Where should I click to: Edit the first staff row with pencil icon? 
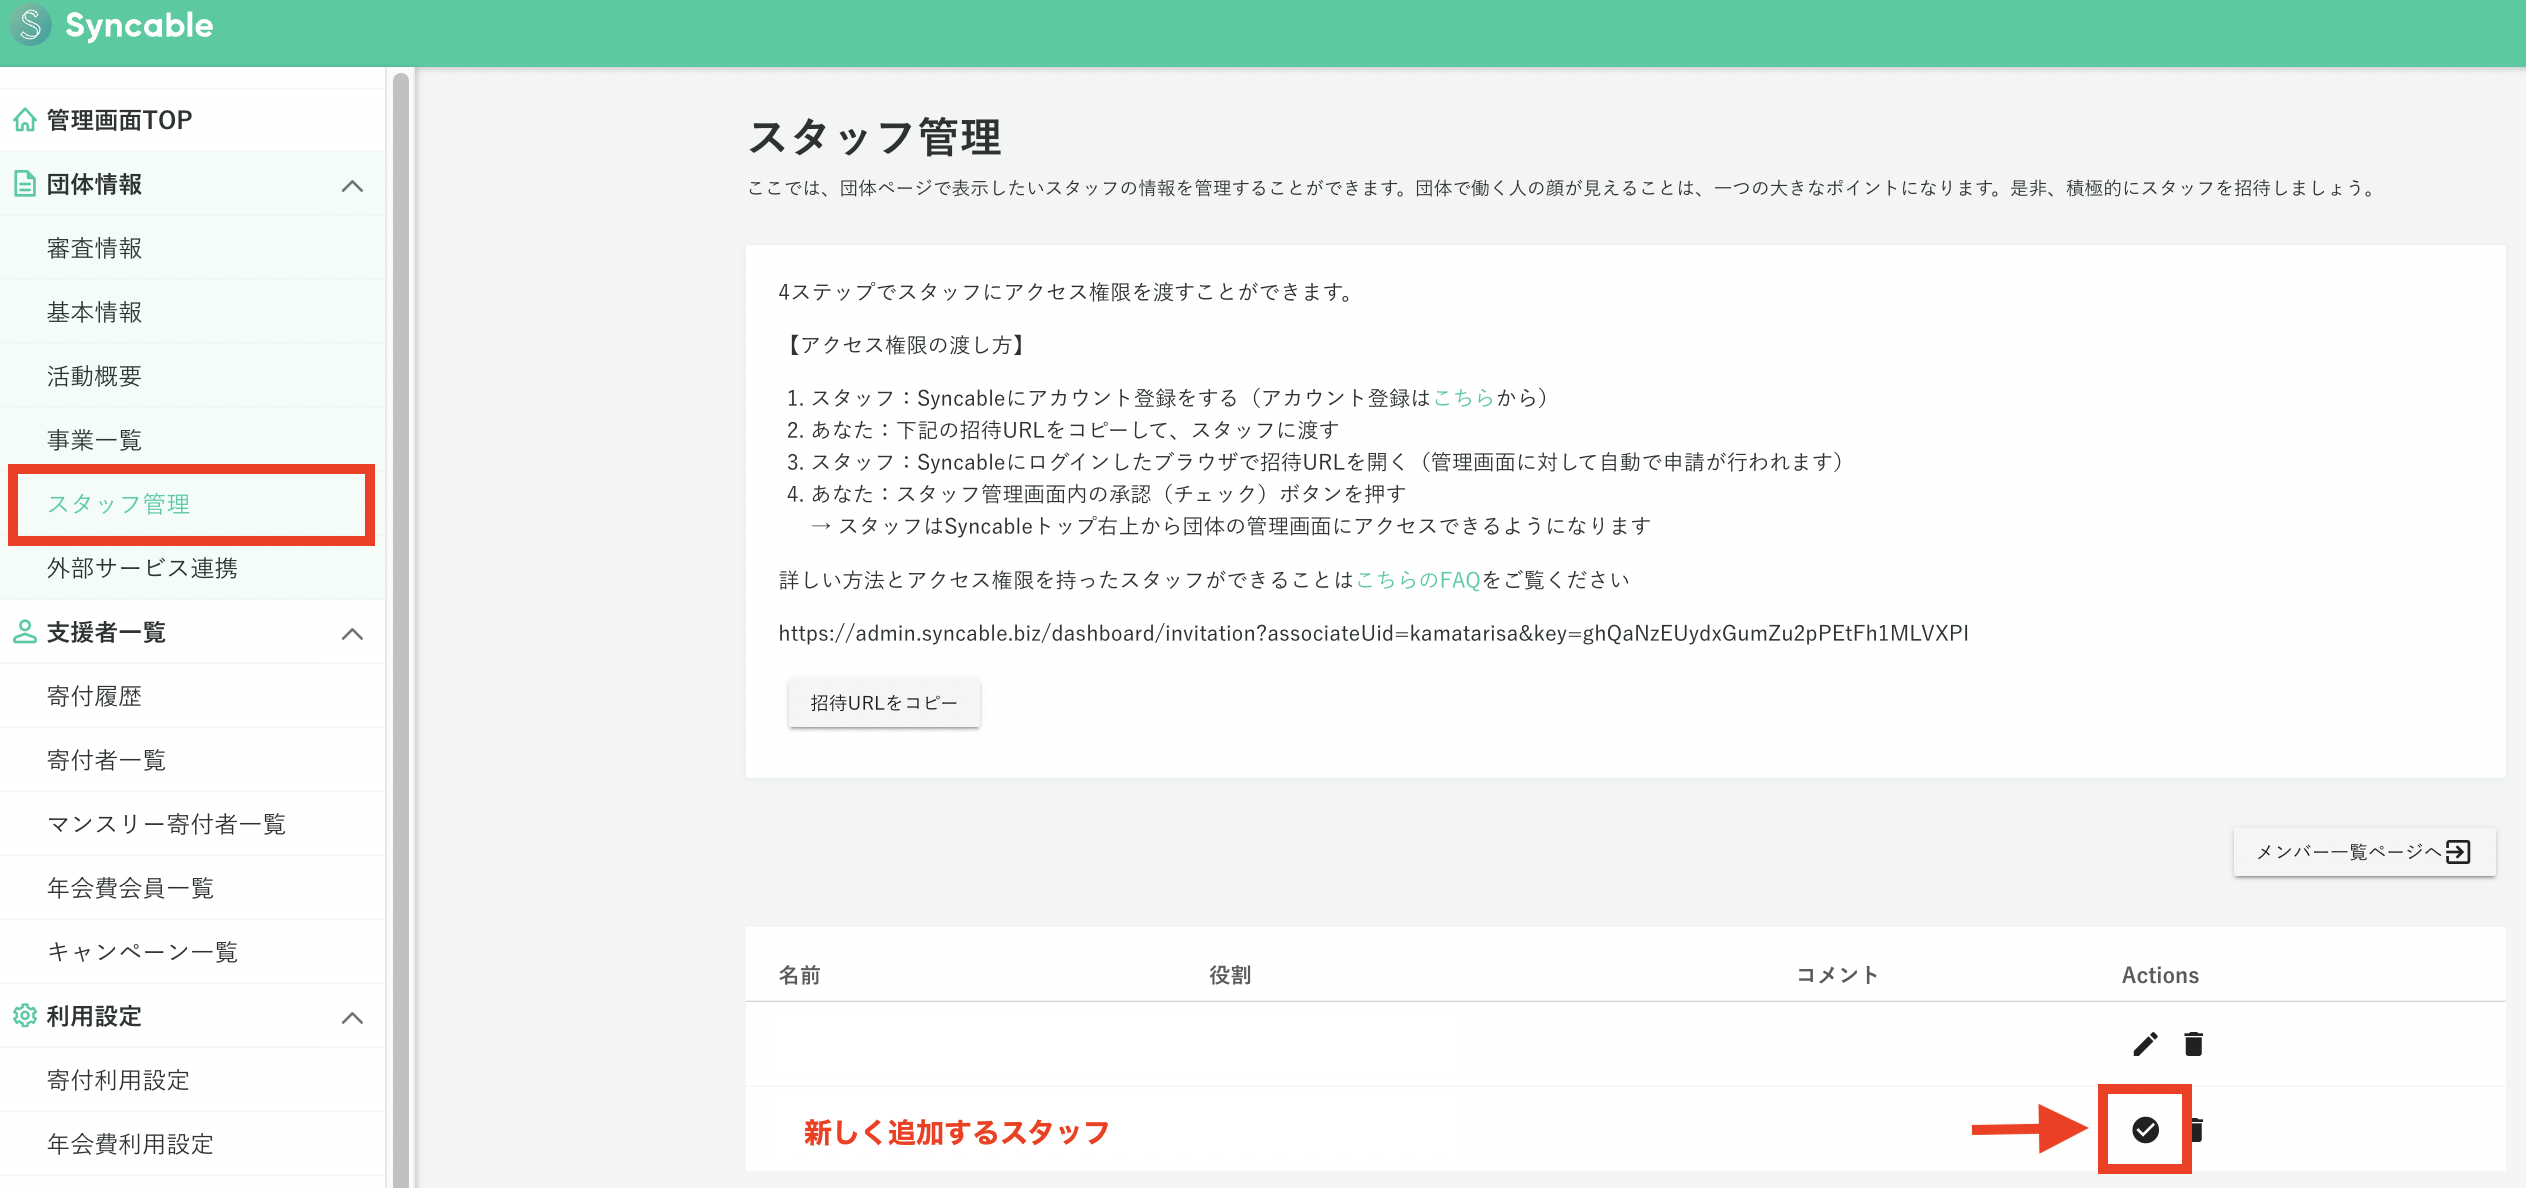click(x=2145, y=1044)
